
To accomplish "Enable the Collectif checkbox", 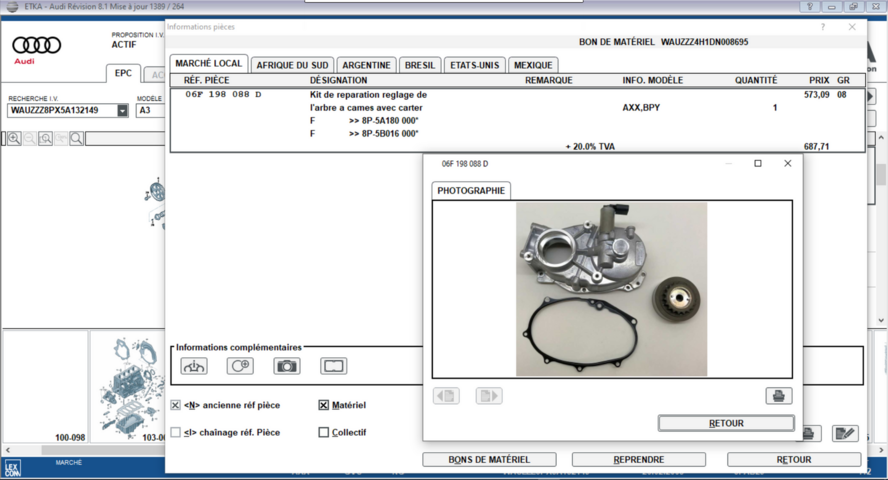I will coord(323,432).
